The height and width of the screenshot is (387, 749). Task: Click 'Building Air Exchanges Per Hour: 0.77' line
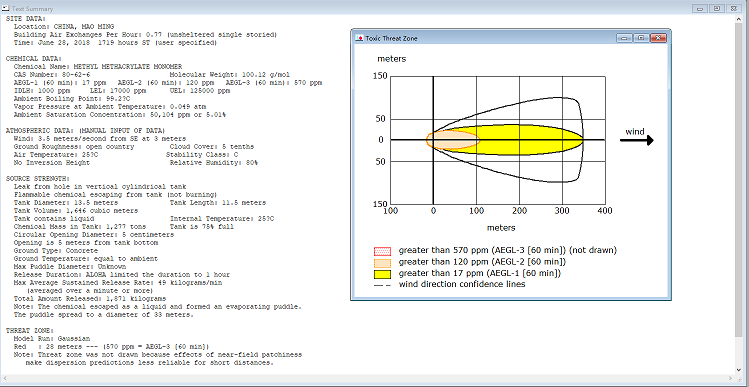point(145,35)
